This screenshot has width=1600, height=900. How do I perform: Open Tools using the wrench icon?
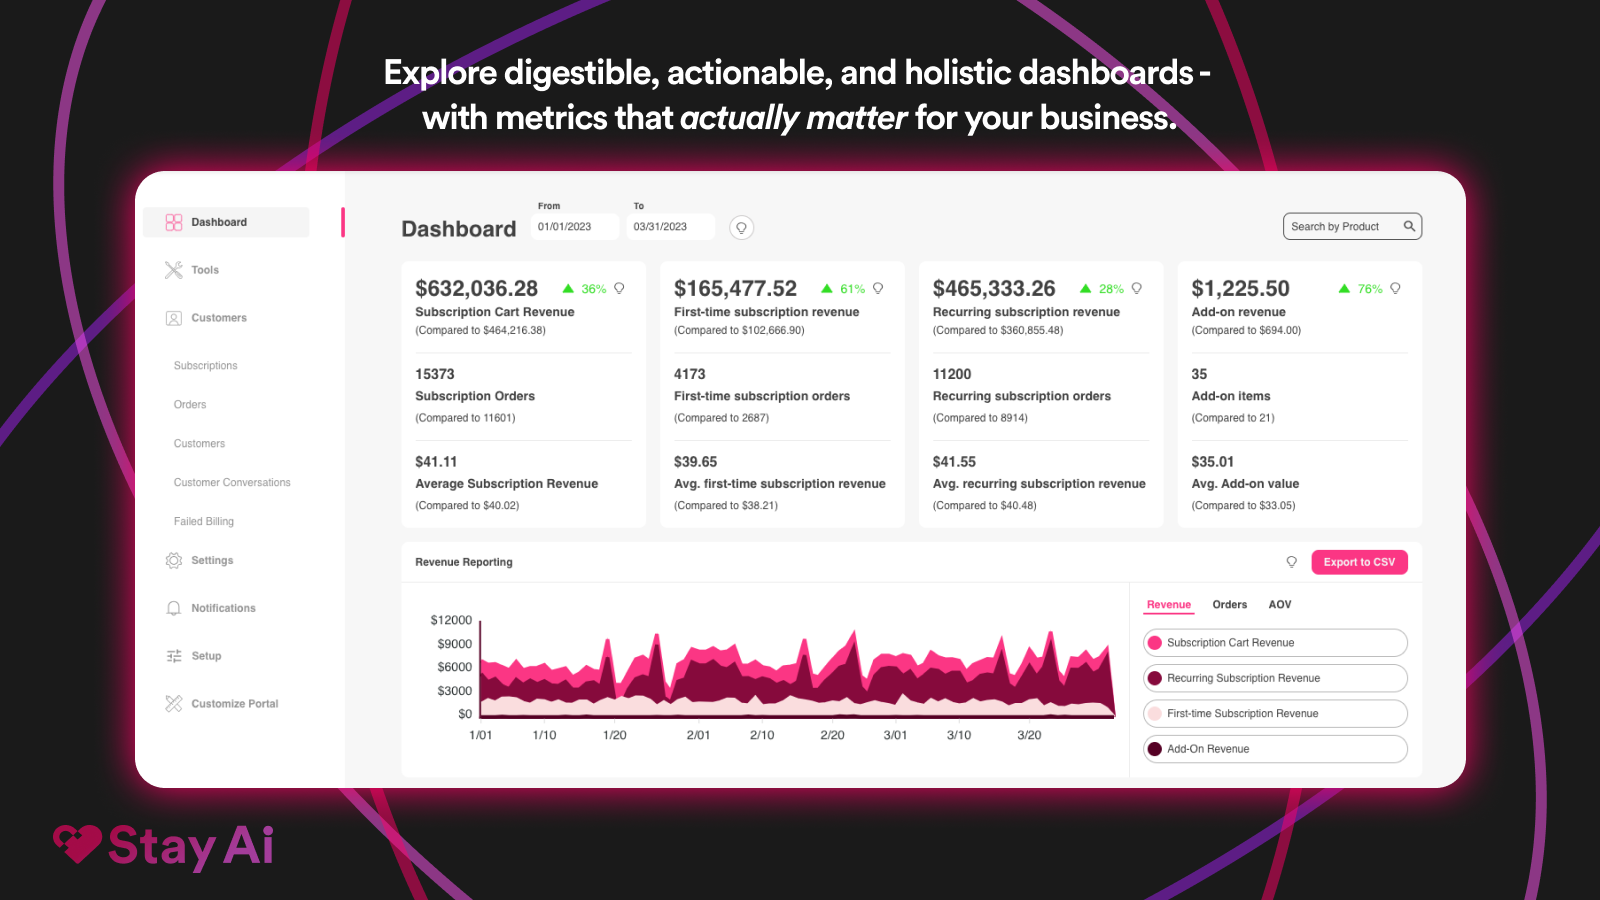(172, 269)
